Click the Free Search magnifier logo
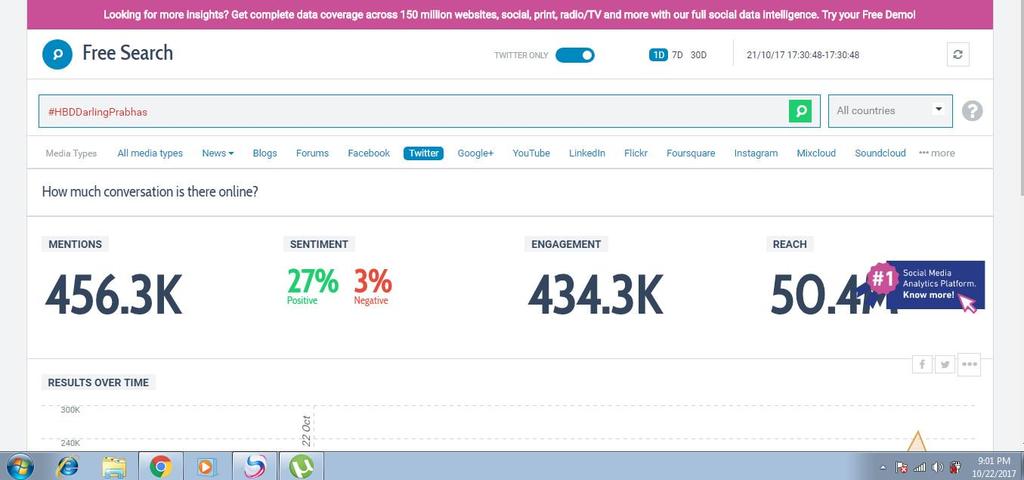This screenshot has height=480, width=1024. pyautogui.click(x=57, y=54)
